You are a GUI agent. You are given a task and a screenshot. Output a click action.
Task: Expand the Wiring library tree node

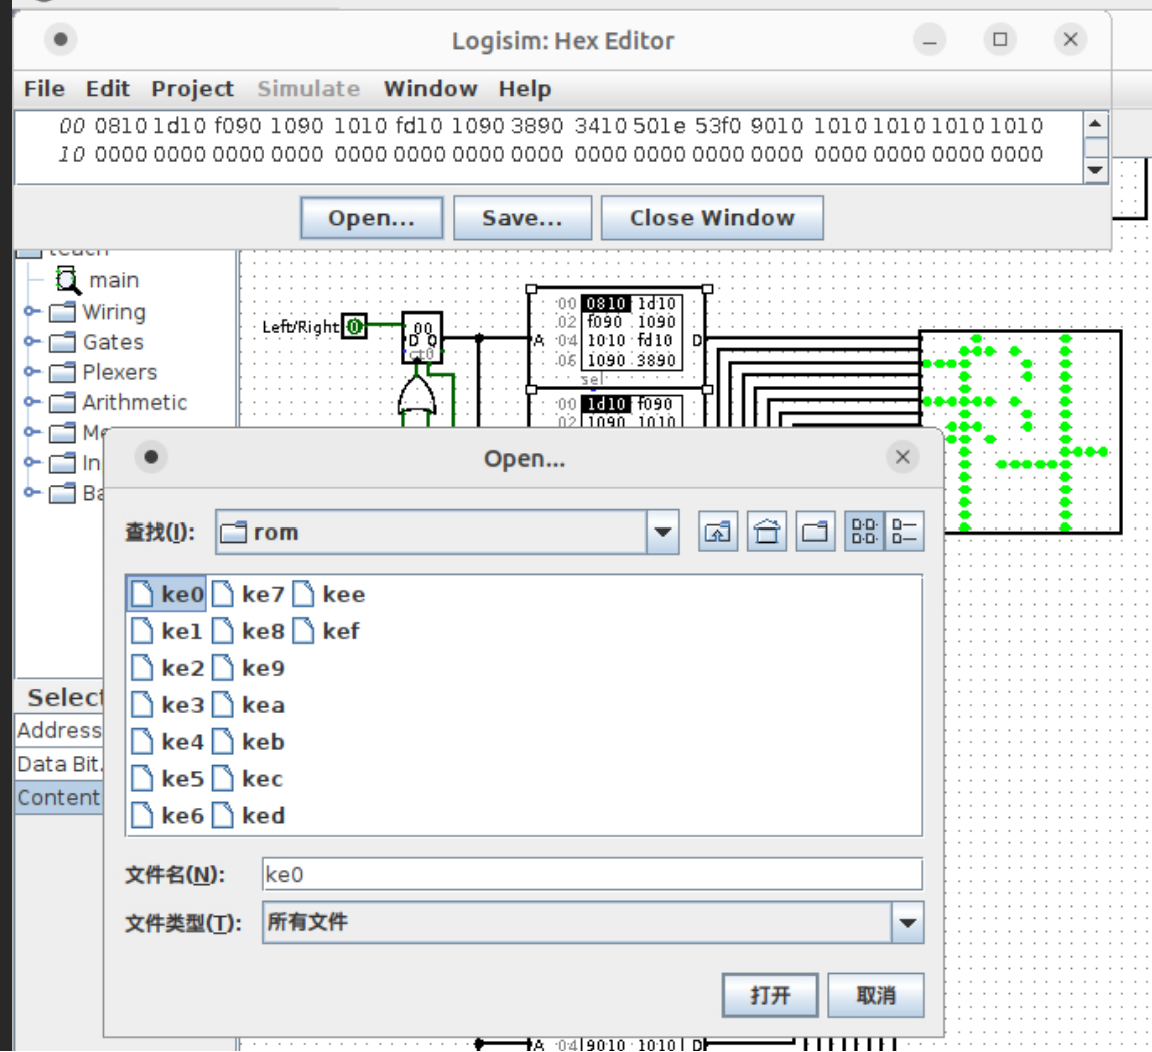tap(32, 312)
